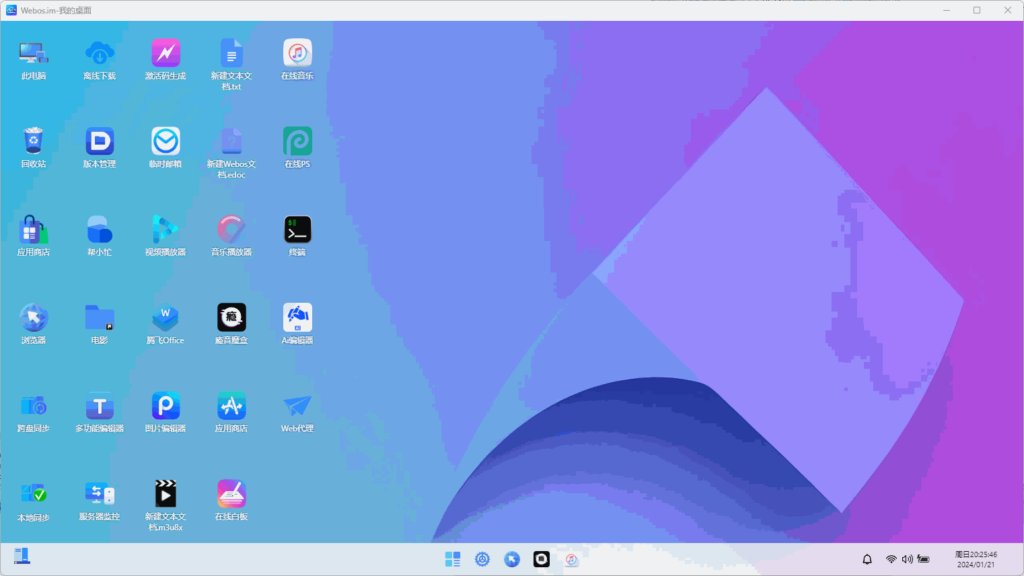The image size is (1024, 576).
Task: Open the 在线白板 whiteboard app
Action: 231,494
